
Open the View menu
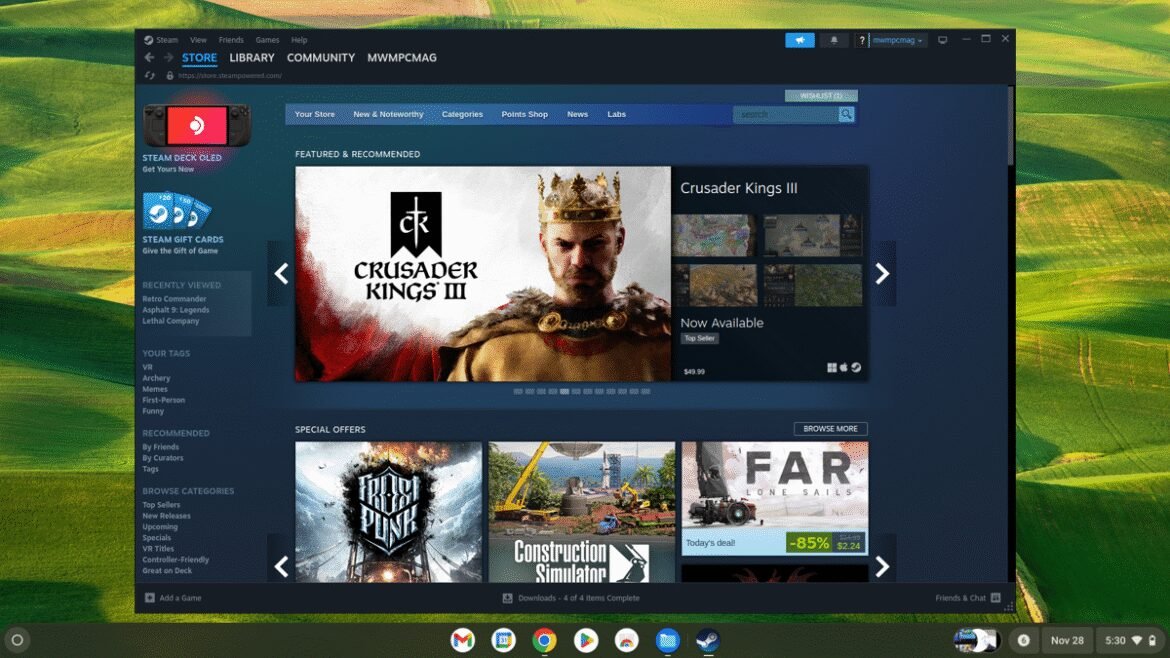[198, 40]
